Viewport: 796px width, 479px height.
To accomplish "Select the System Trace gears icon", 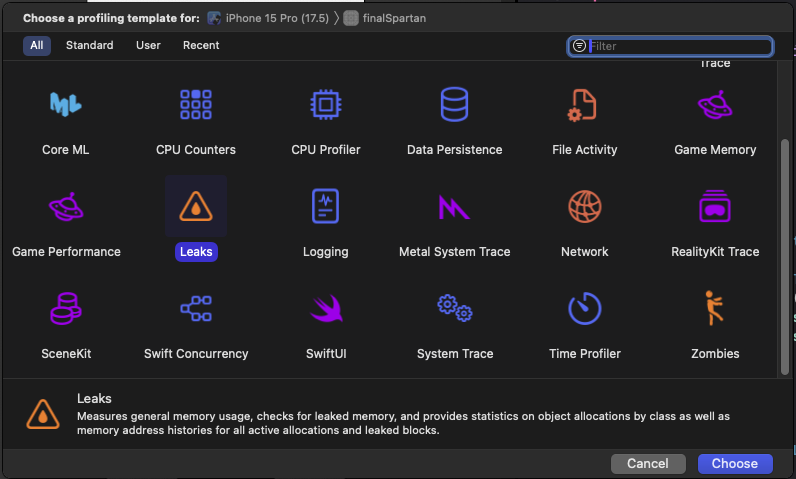I will (455, 308).
